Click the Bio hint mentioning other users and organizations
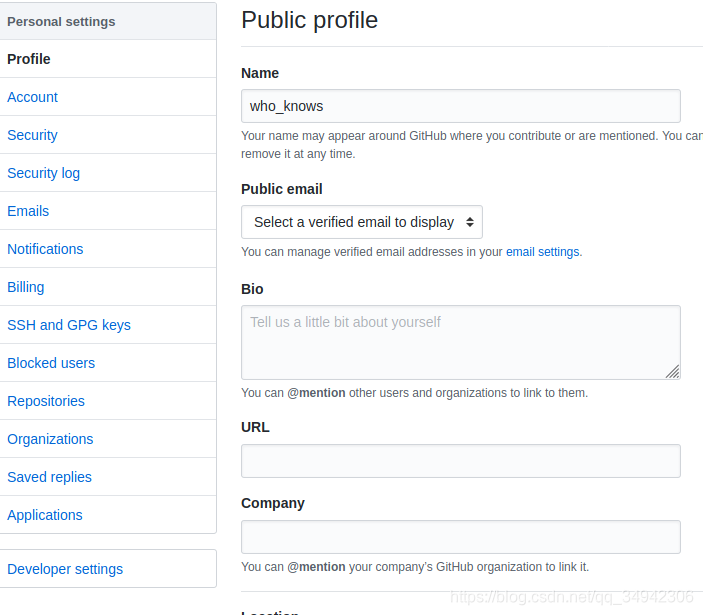The height and width of the screenshot is (615, 703). pyautogui.click(x=414, y=393)
